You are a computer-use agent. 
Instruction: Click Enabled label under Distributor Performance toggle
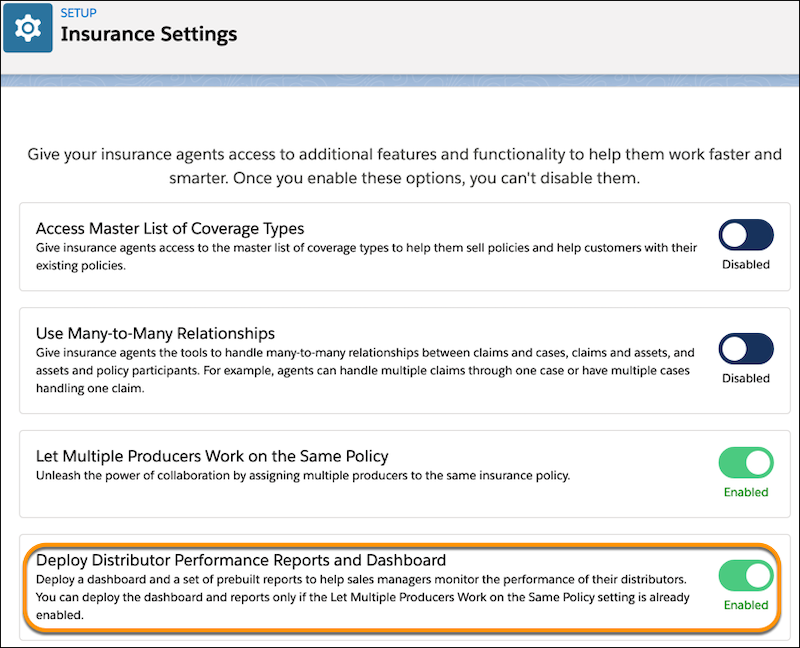click(x=746, y=605)
